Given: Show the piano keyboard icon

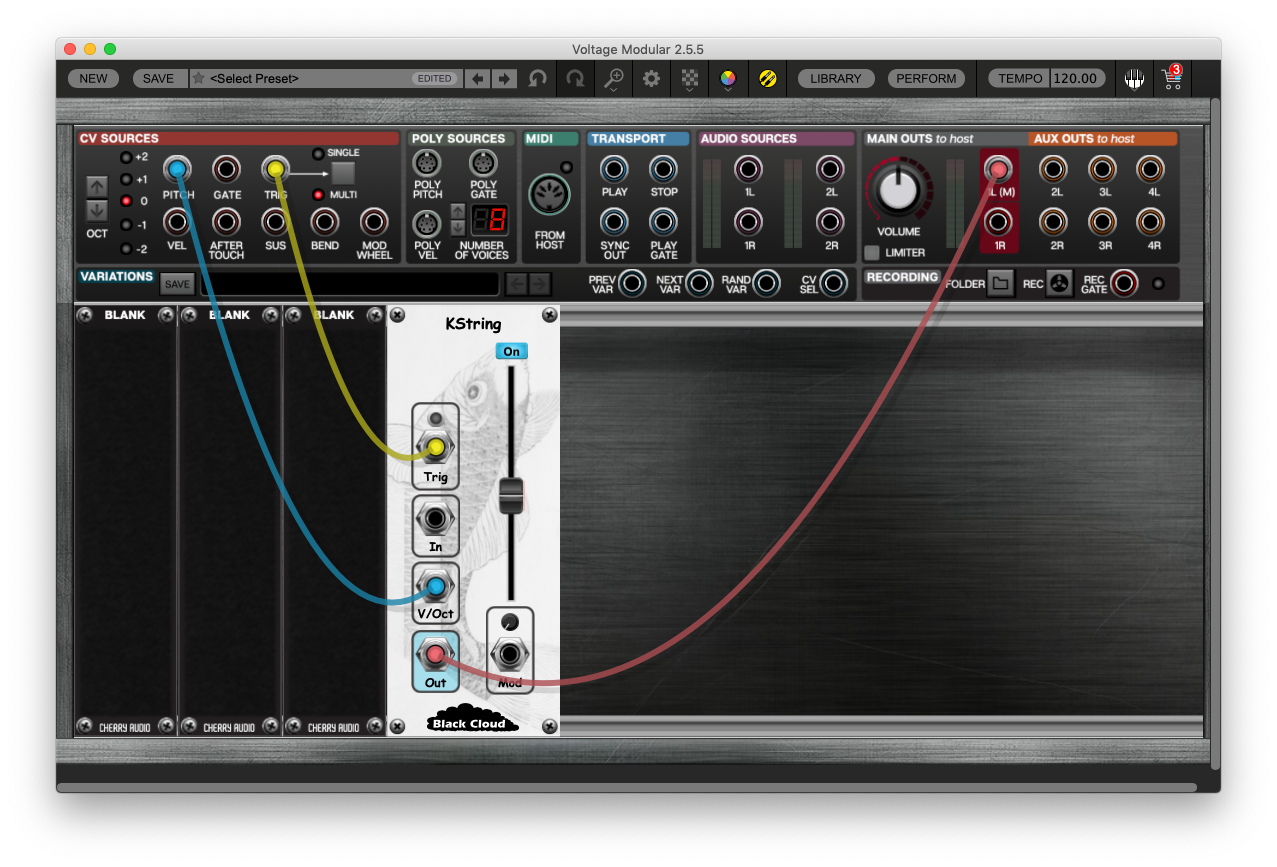Looking at the screenshot, I should coord(1134,78).
